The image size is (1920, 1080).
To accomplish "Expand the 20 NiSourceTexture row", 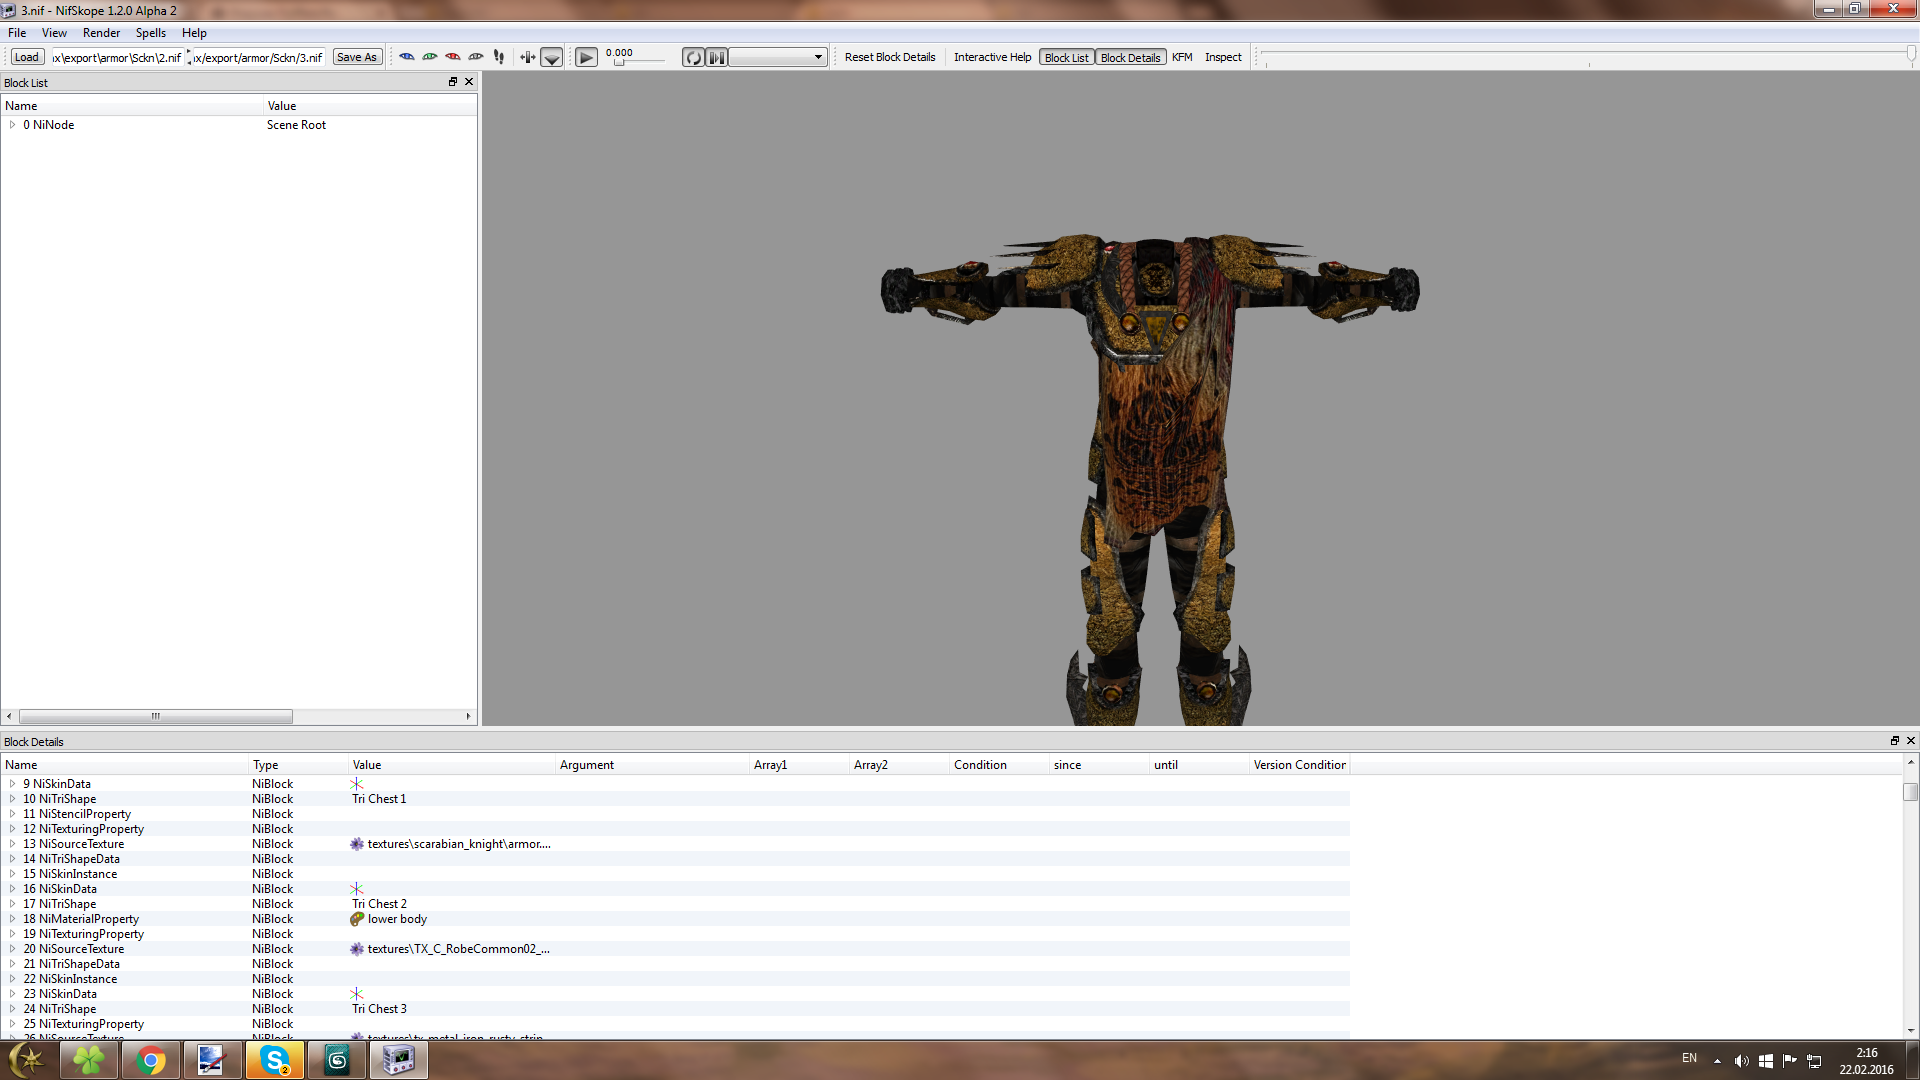I will pos(12,949).
